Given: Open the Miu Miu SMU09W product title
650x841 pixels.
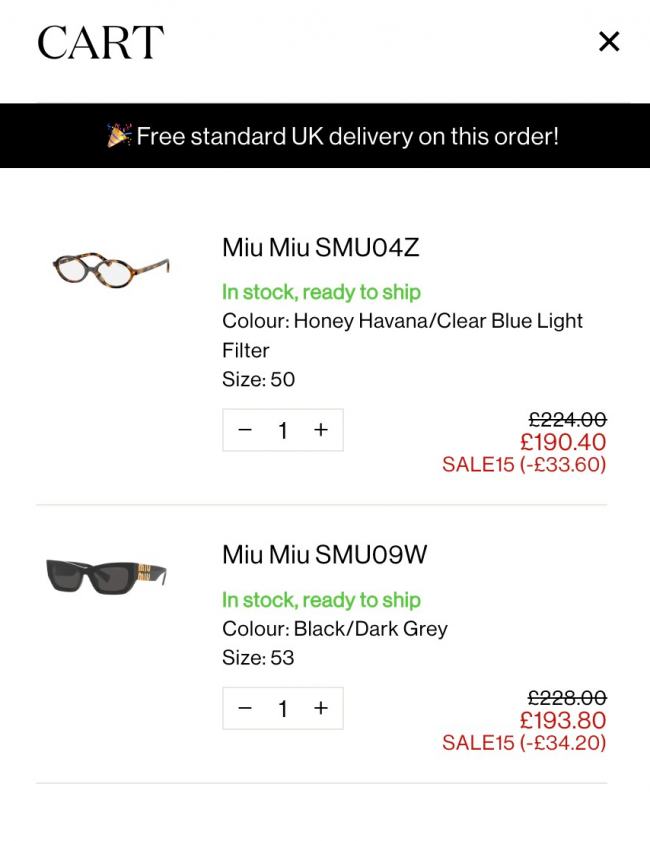Looking at the screenshot, I should 324,555.
